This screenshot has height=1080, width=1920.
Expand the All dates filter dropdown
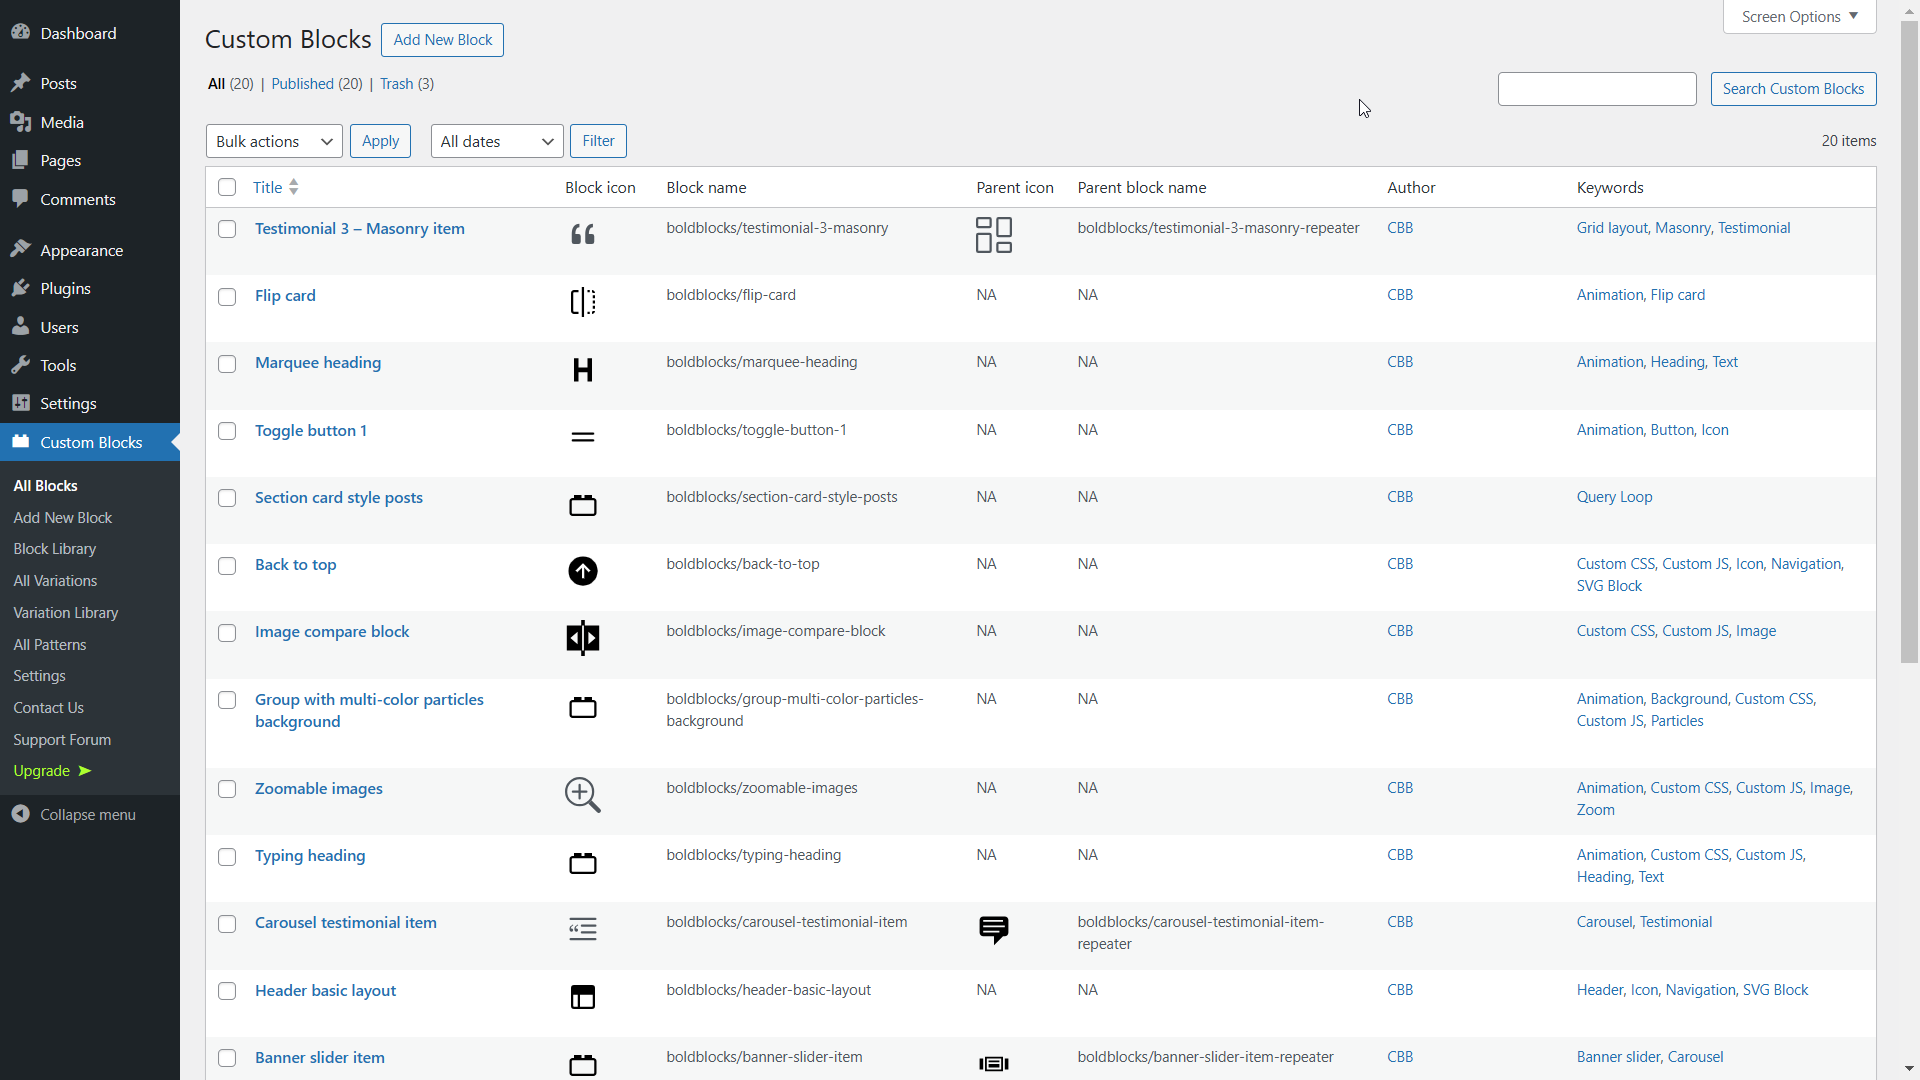click(x=497, y=141)
